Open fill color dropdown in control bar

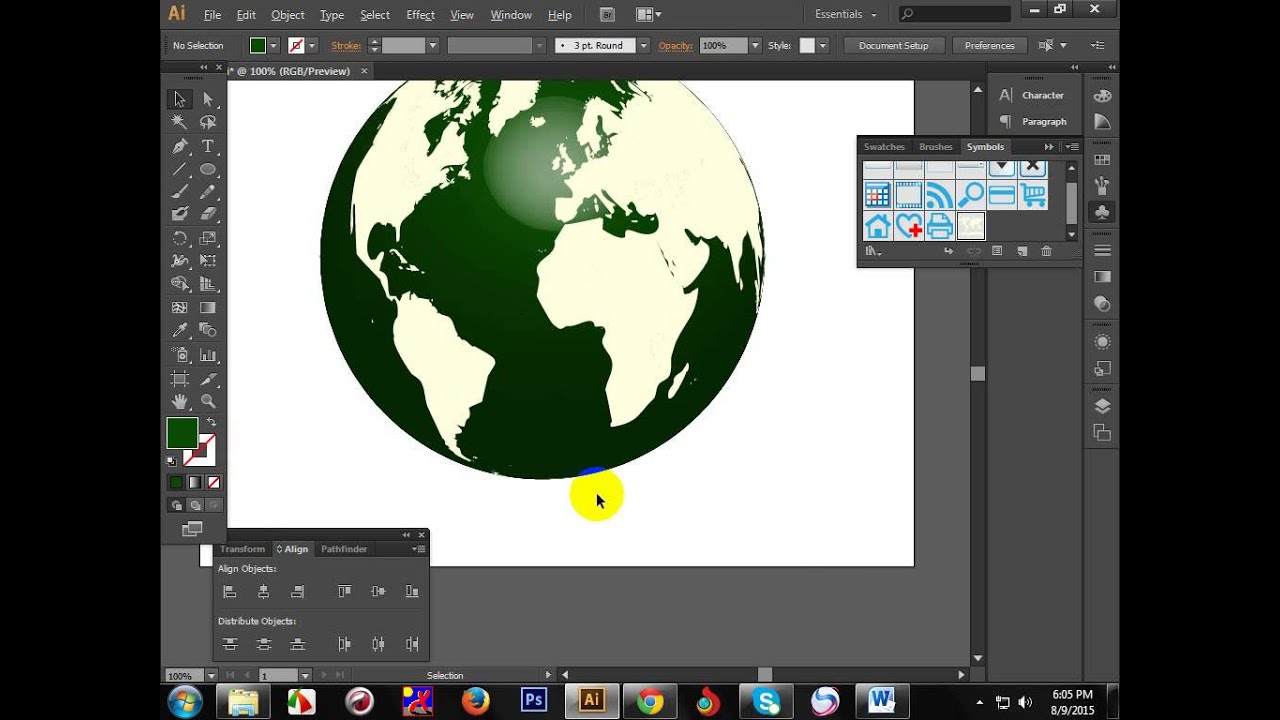273,46
